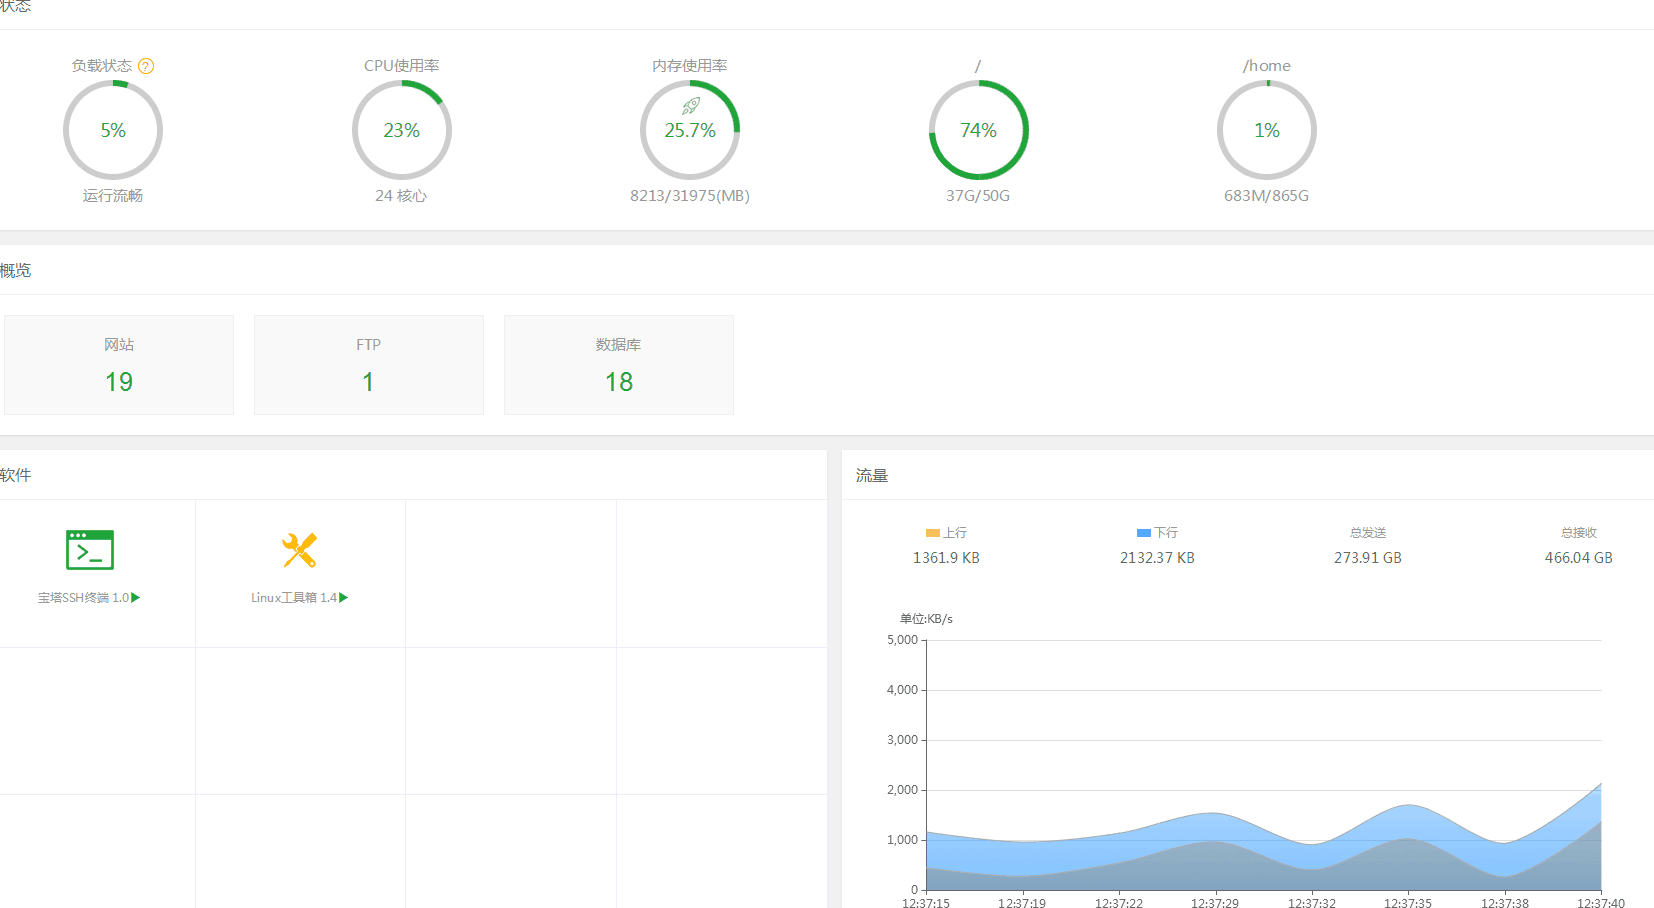Click the Linux工具箱 1.4 label link
The height and width of the screenshot is (908, 1654).
294,598
